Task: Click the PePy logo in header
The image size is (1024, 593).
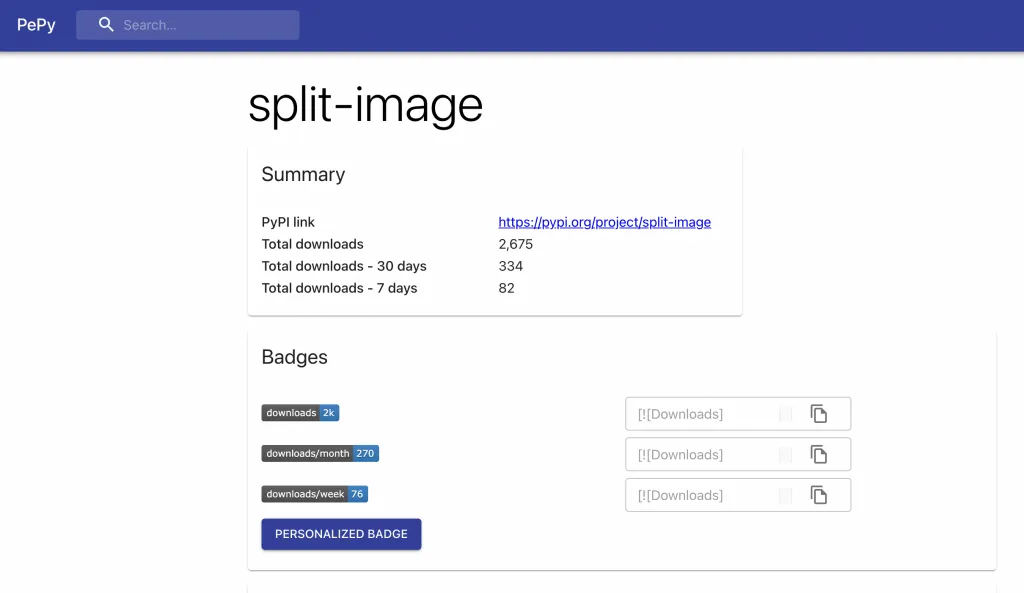Action: click(36, 25)
